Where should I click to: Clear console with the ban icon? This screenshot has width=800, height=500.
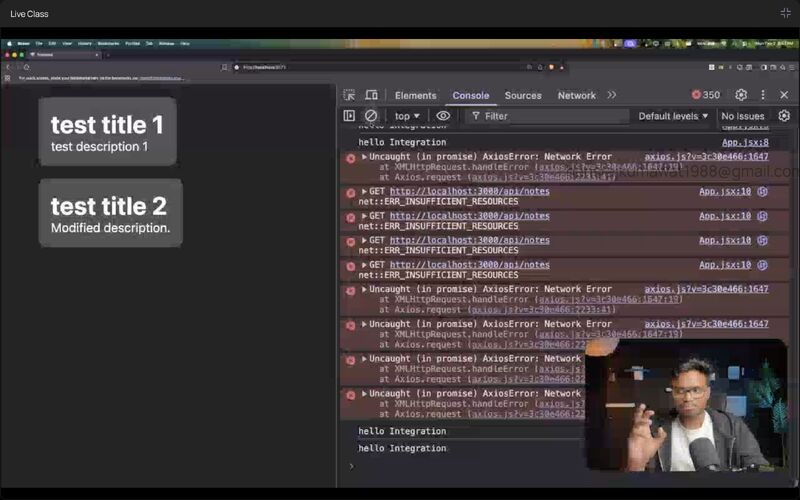pyautogui.click(x=371, y=116)
